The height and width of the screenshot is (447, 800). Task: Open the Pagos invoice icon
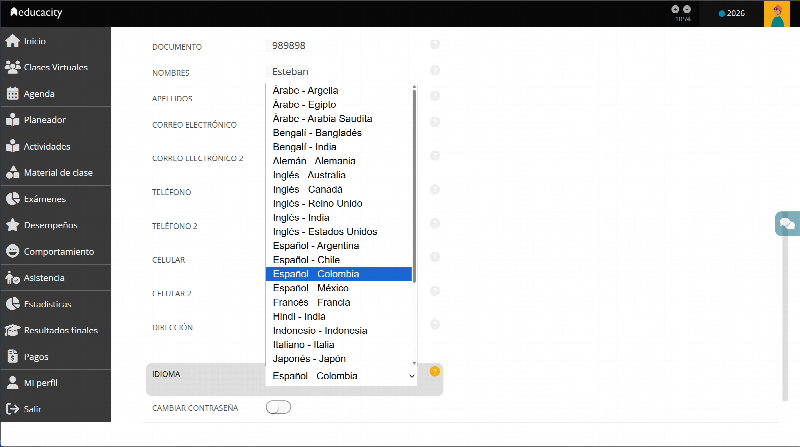pyautogui.click(x=12, y=356)
